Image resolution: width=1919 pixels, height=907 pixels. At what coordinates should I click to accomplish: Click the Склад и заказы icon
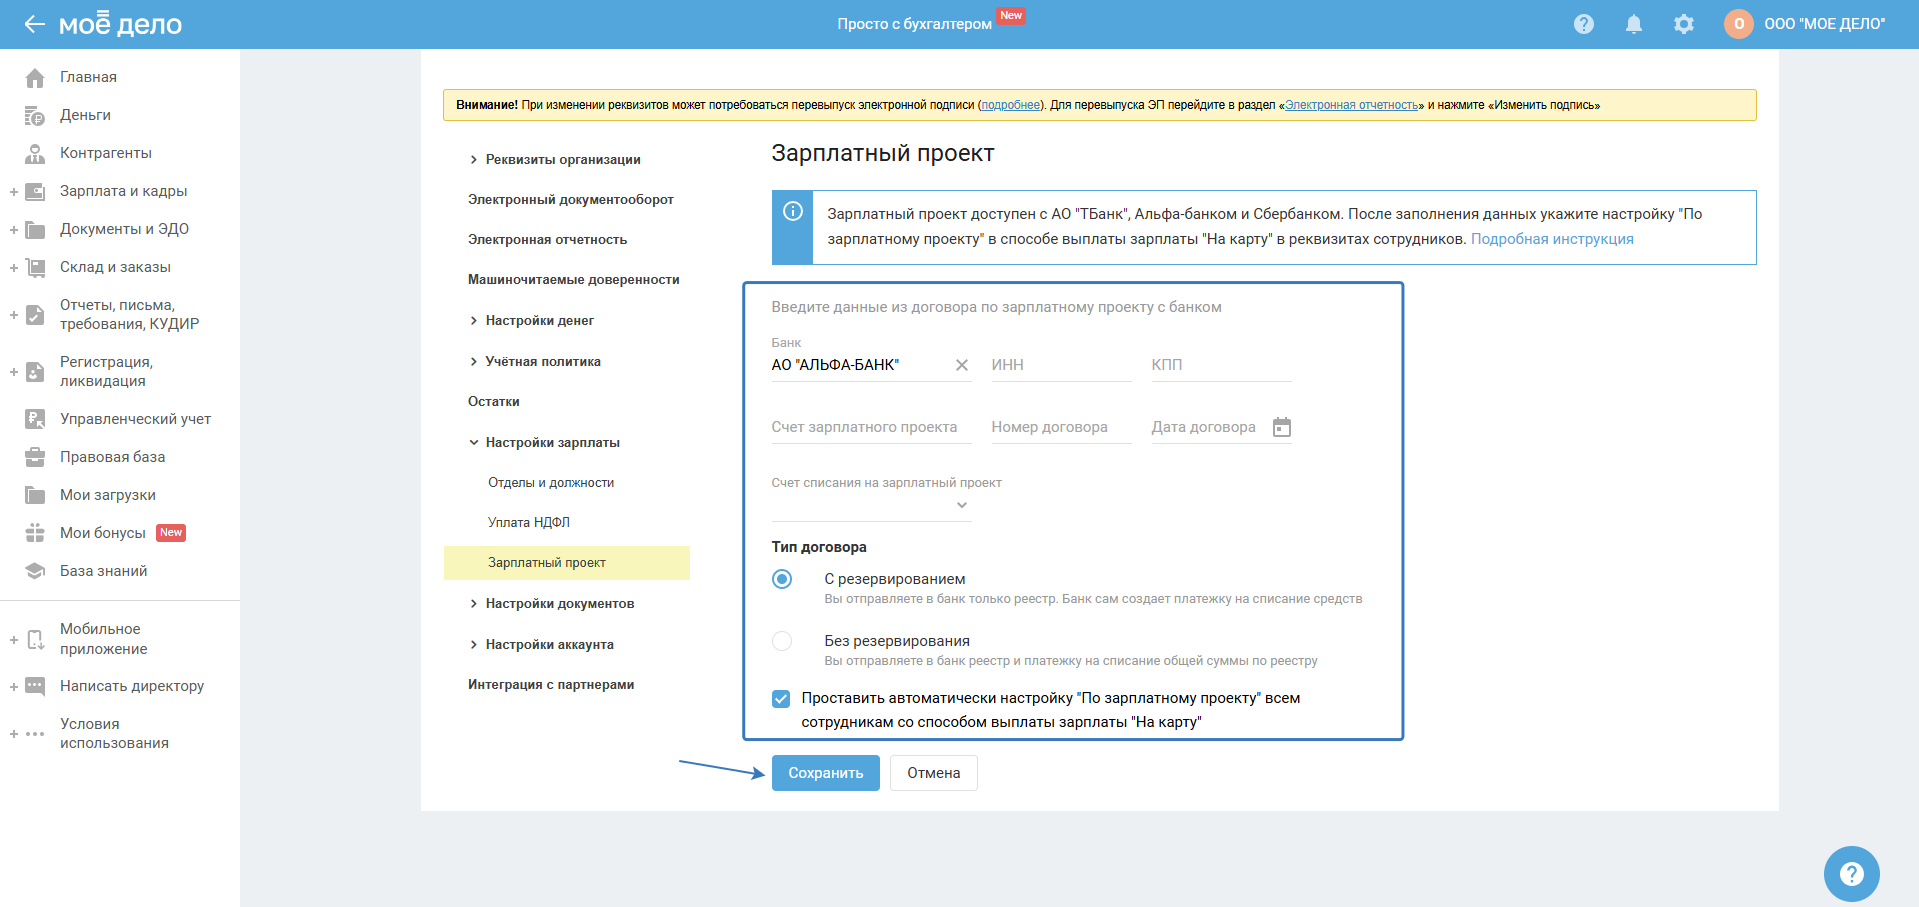(x=35, y=267)
